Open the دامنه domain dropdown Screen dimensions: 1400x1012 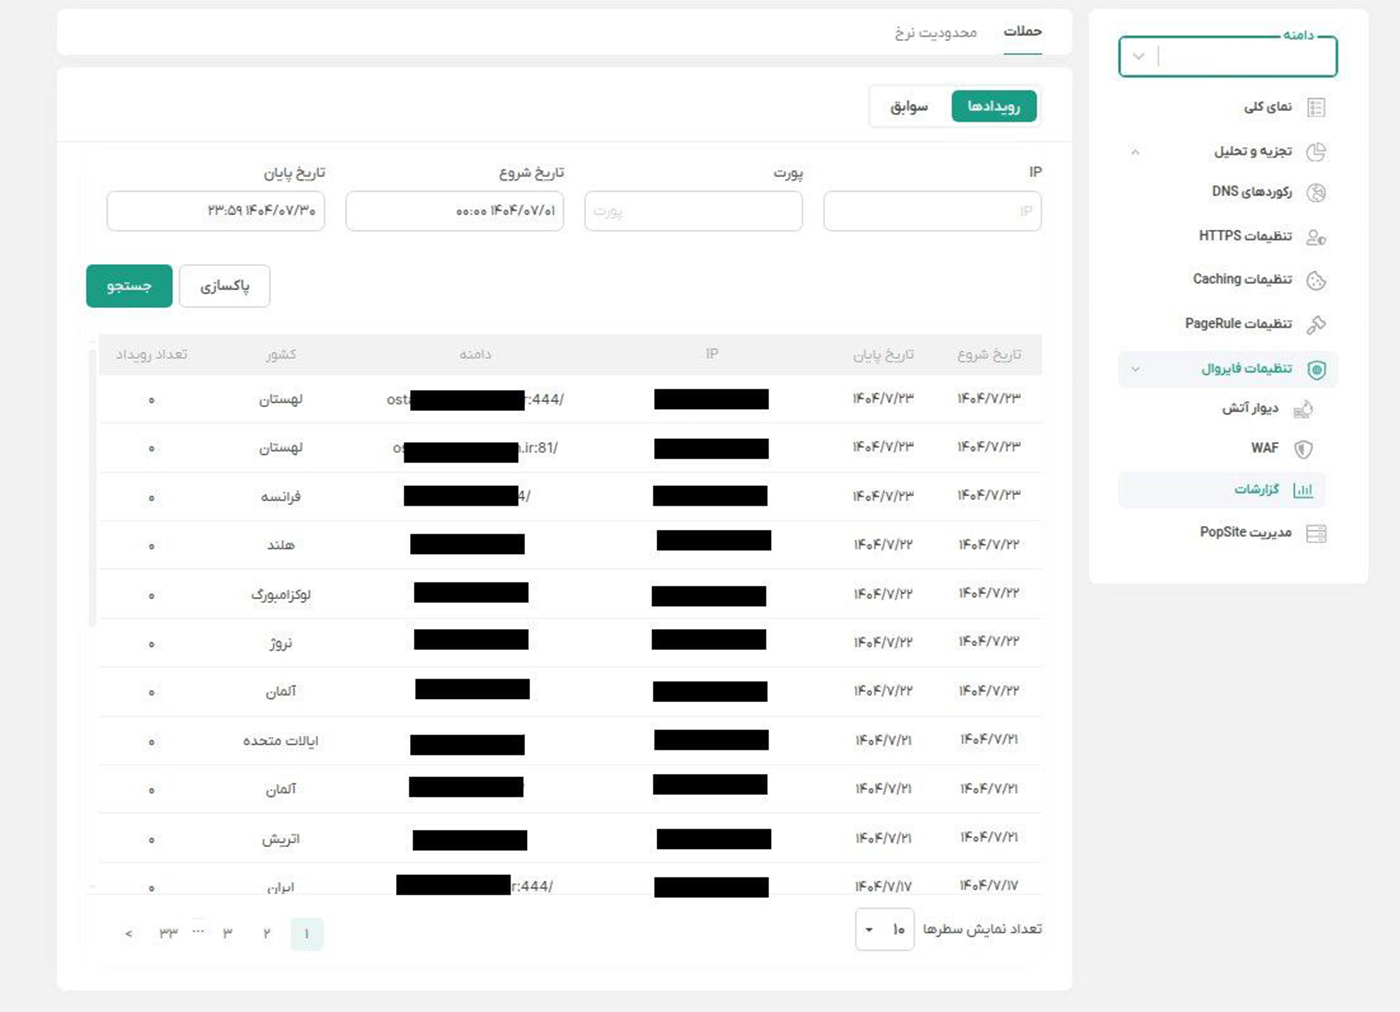pyautogui.click(x=1138, y=57)
